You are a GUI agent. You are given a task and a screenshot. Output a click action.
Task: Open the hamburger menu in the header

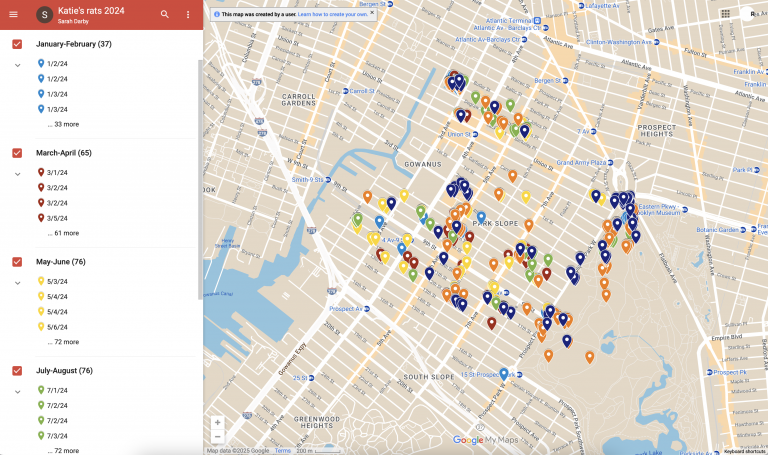point(13,15)
